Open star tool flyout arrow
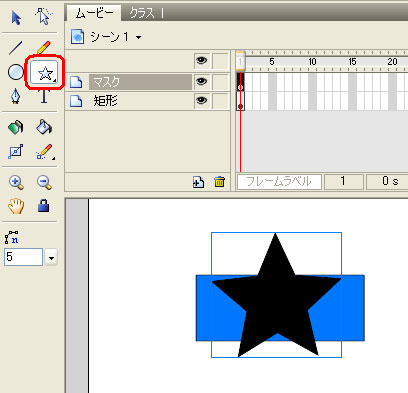Viewport: 408px width, 393px height. click(x=54, y=80)
